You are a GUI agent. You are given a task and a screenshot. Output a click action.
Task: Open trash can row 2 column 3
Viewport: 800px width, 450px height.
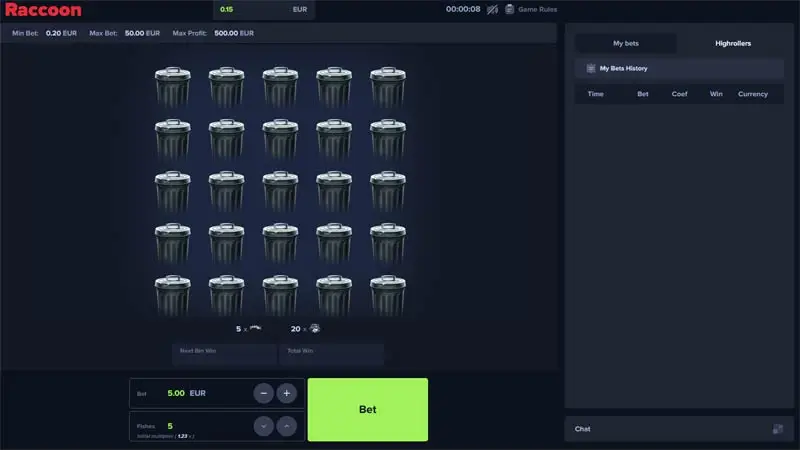pyautogui.click(x=280, y=139)
